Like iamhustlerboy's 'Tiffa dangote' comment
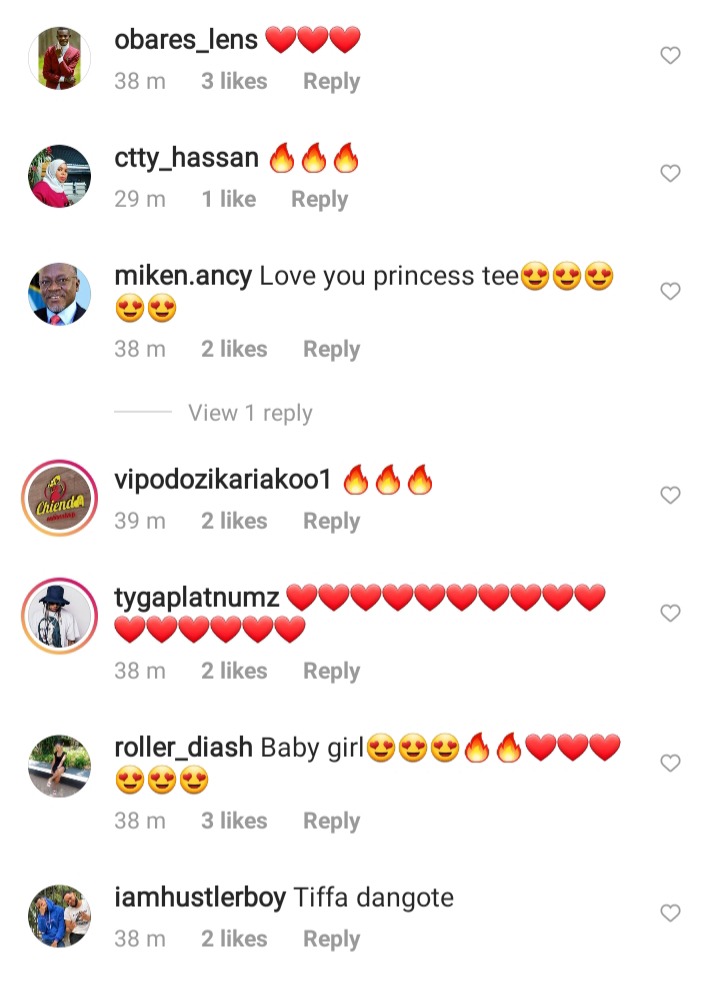The height and width of the screenshot is (981, 720). point(670,913)
